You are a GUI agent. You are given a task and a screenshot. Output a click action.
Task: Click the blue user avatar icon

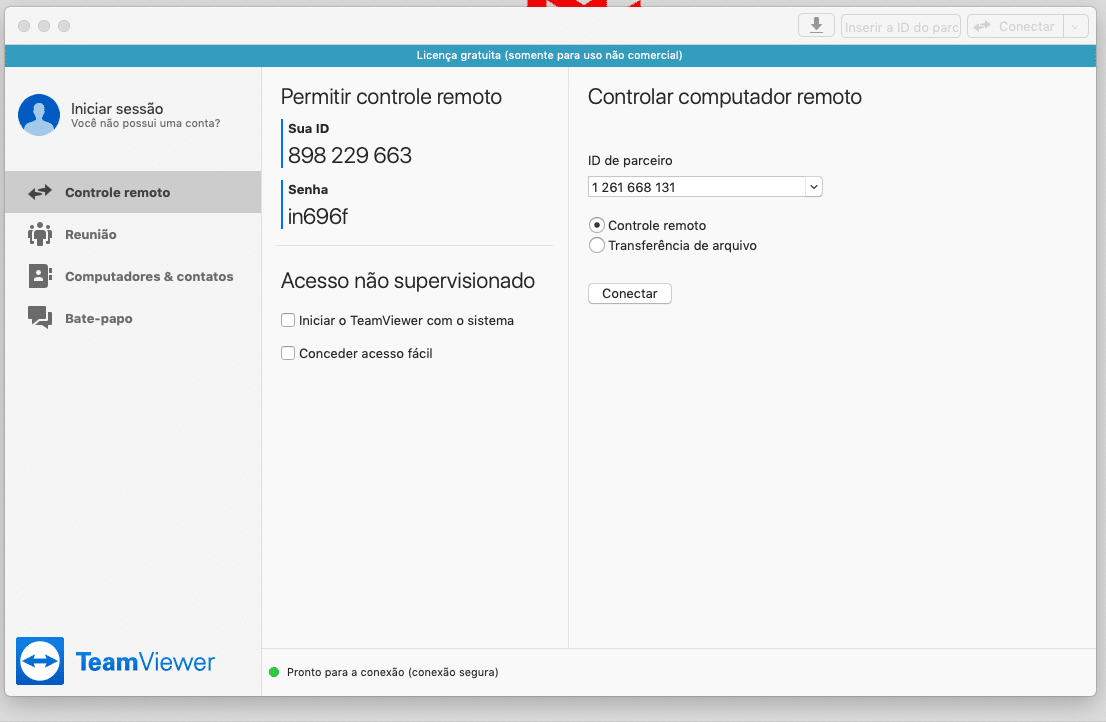point(39,115)
